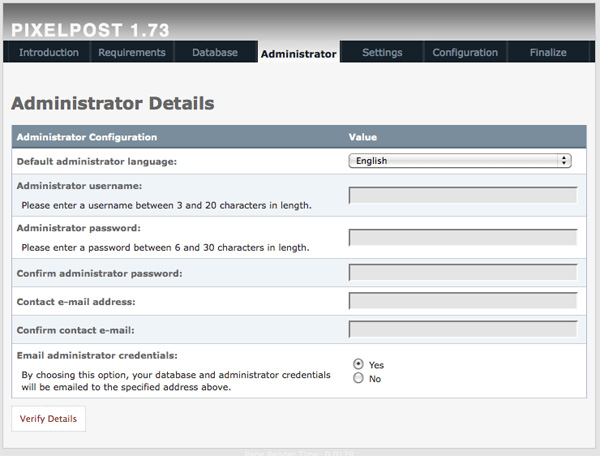Click the PIXELPOST 1.73 title

pos(90,30)
